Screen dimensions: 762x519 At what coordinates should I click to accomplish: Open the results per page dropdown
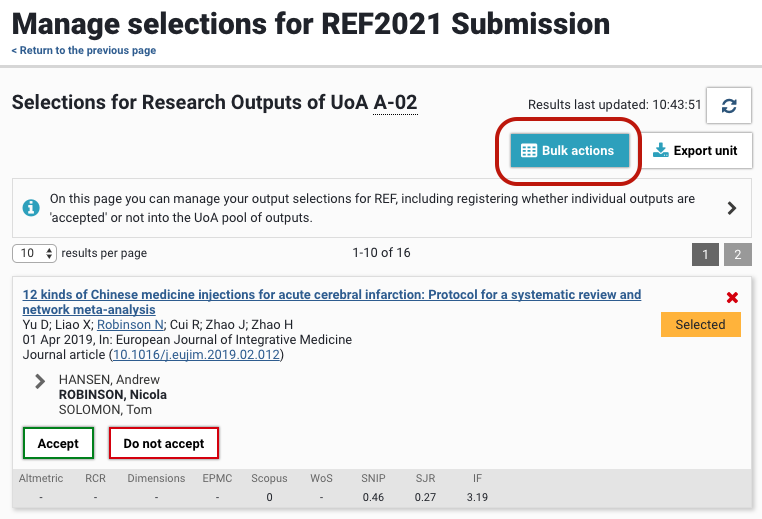pyautogui.click(x=35, y=253)
